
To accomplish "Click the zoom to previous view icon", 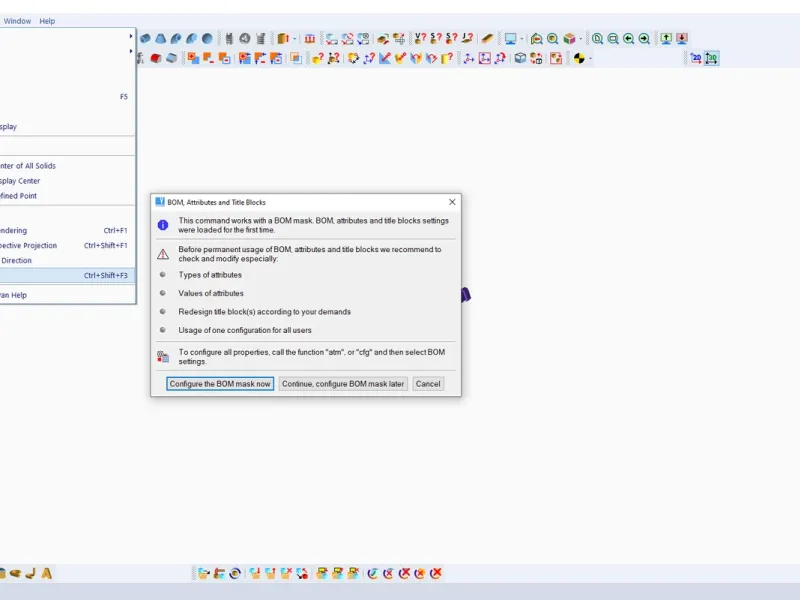I will coord(629,38).
